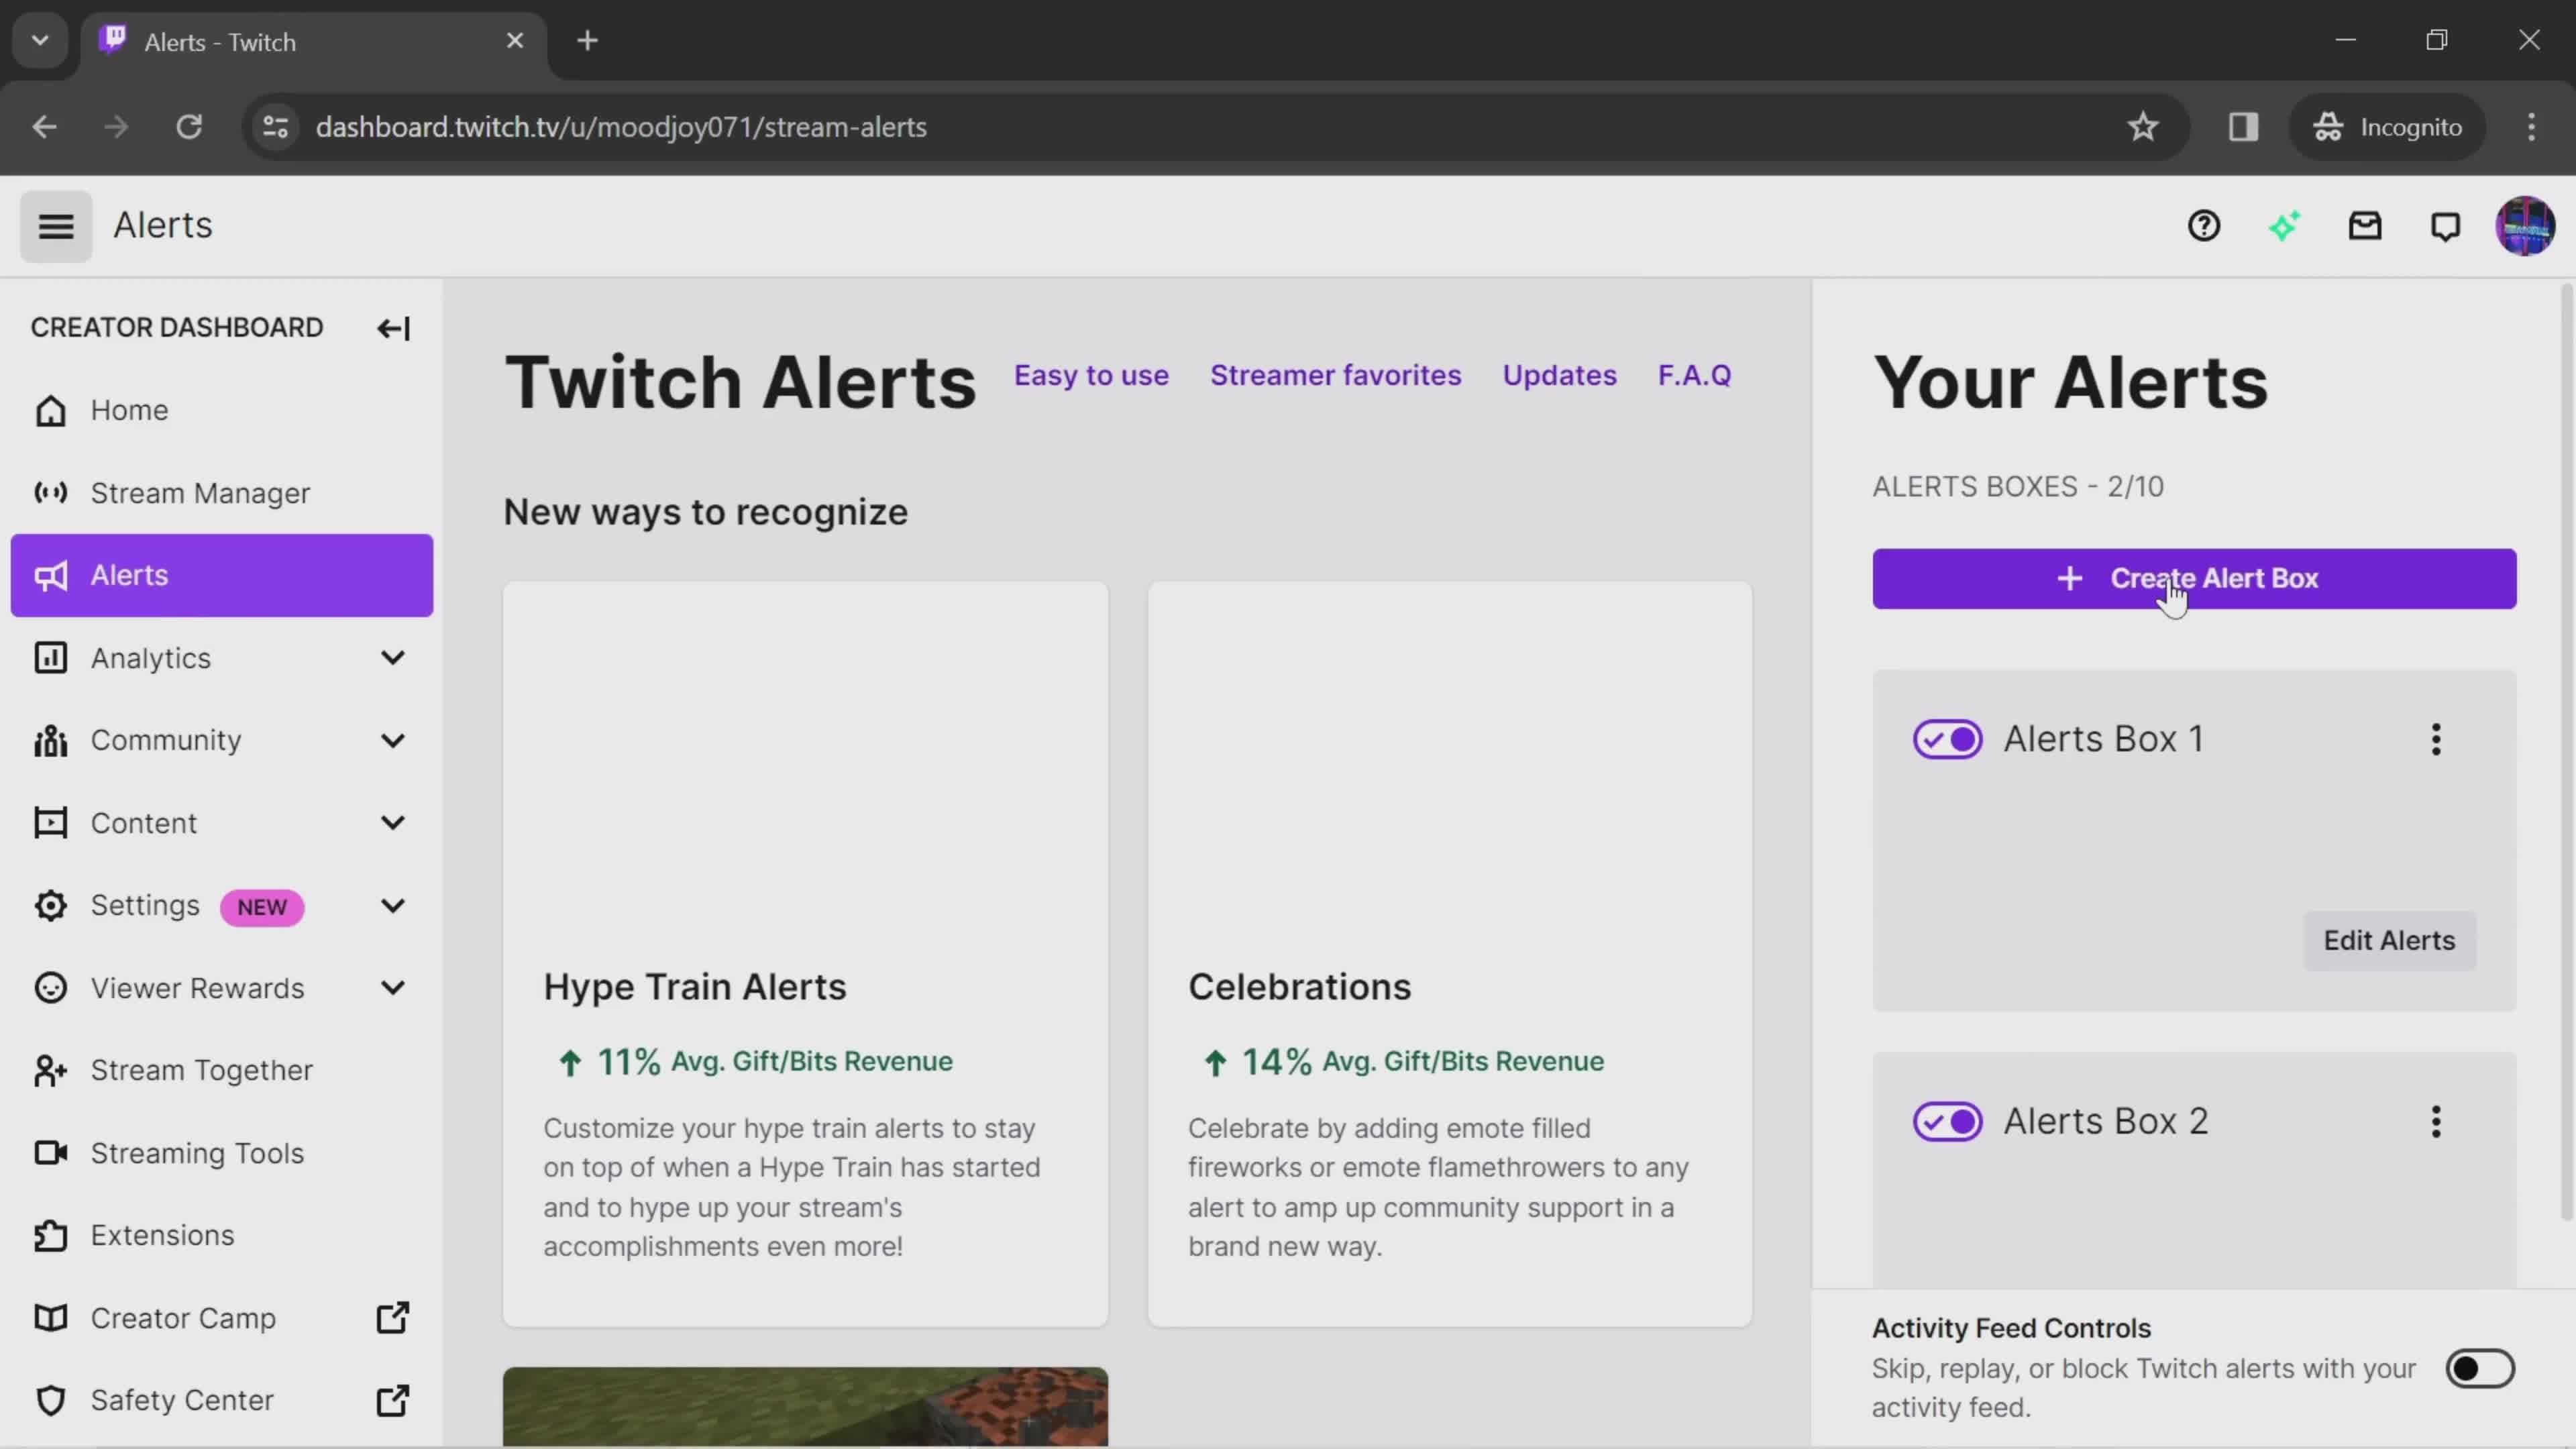
Task: Click the Analytics chart icon
Action: coord(50,658)
